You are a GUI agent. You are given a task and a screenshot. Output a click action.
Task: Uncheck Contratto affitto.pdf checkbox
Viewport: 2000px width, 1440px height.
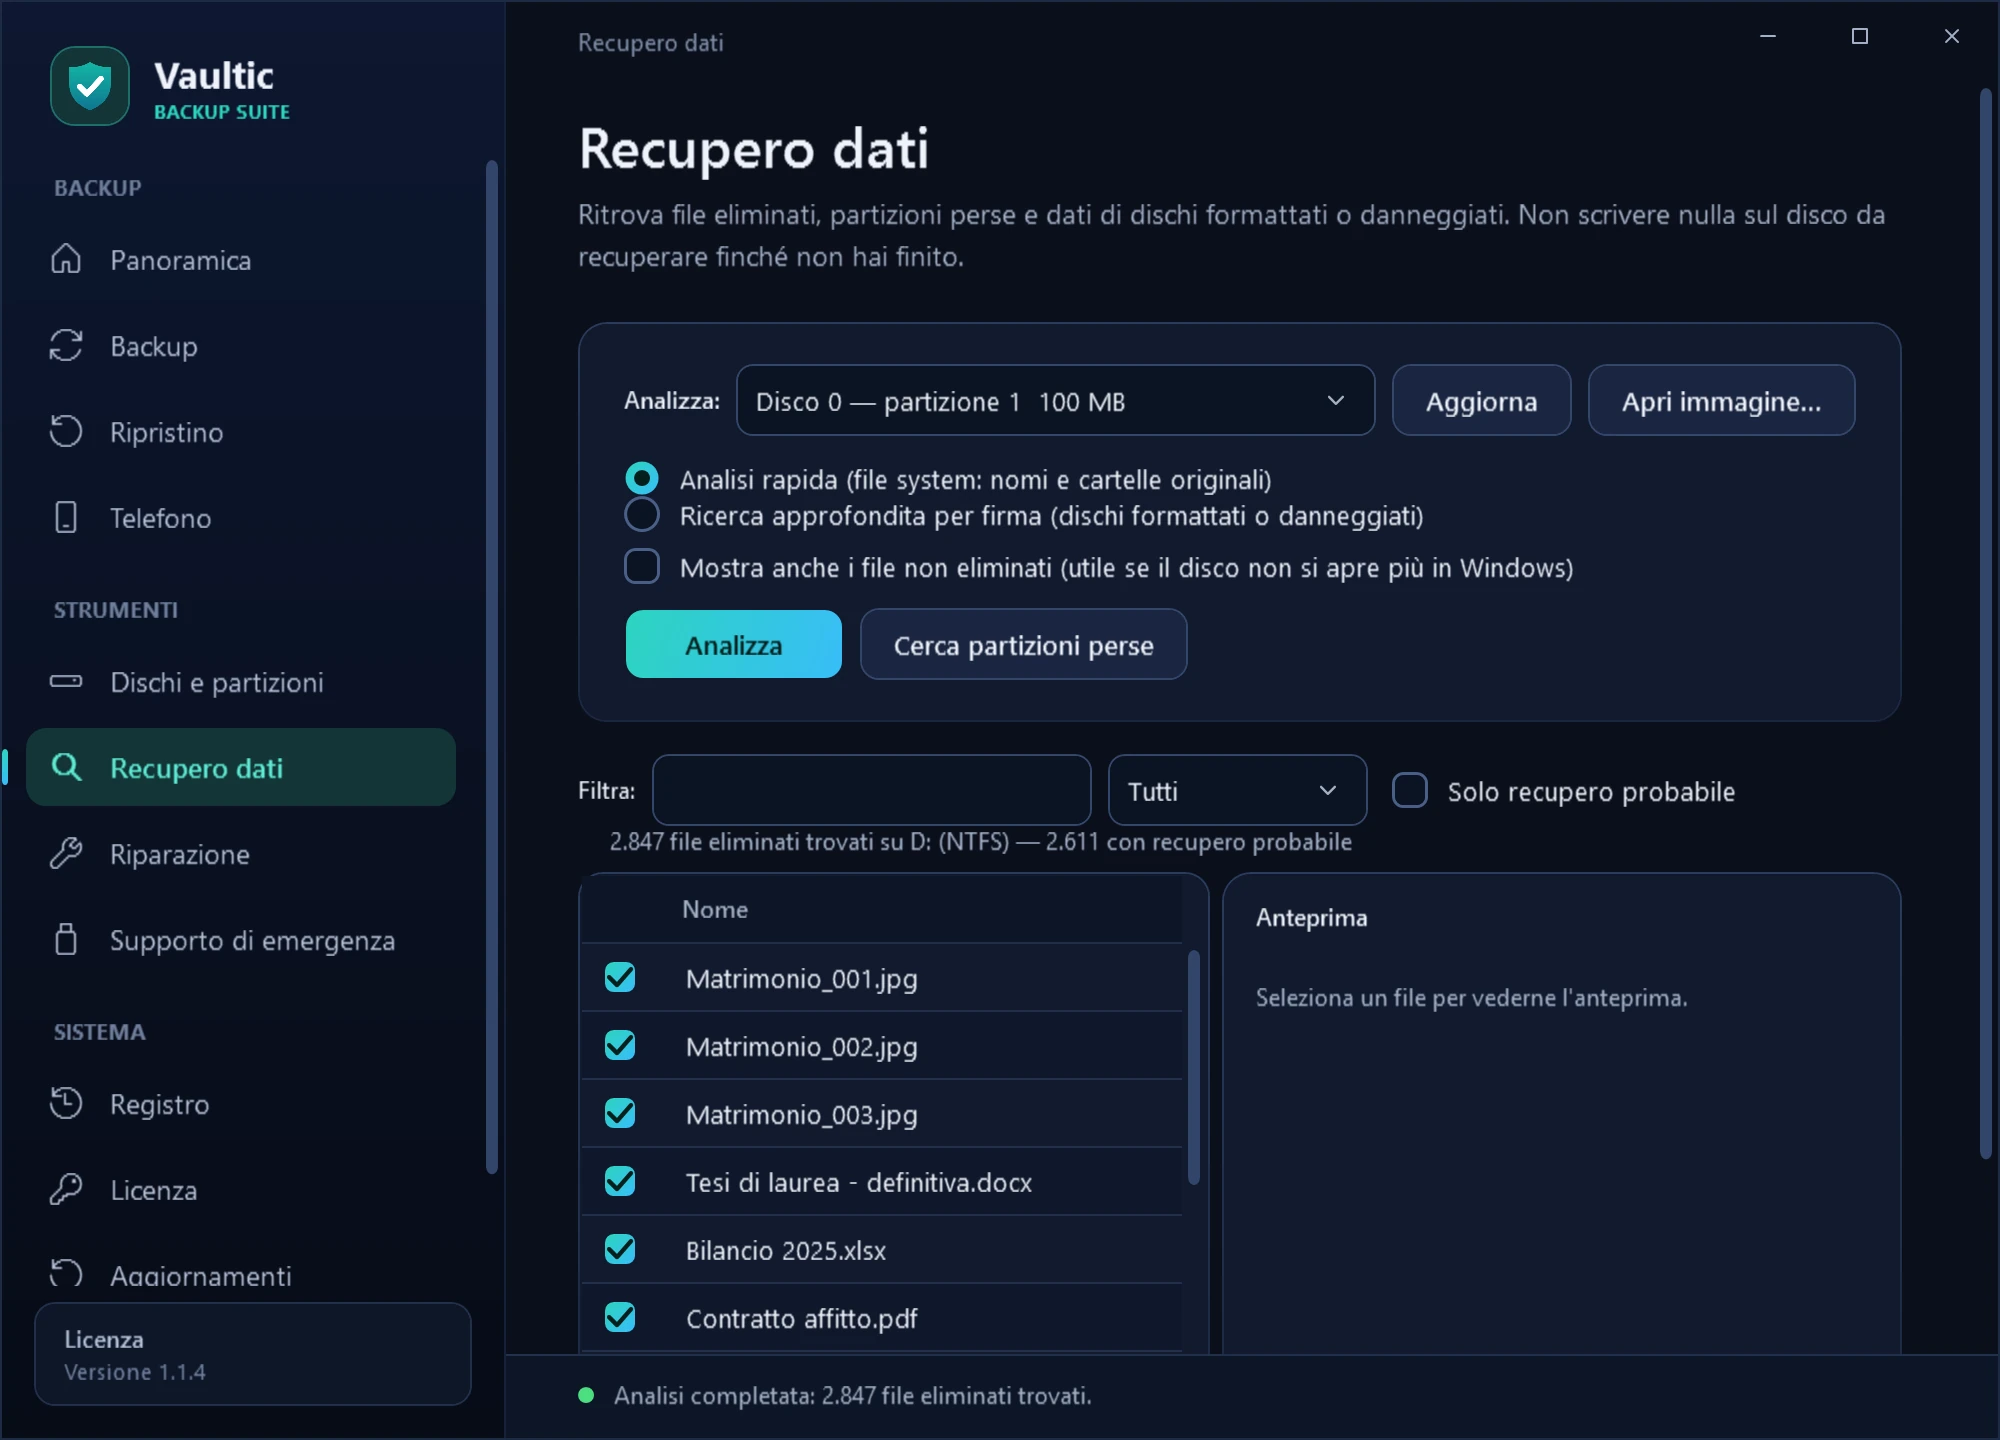click(620, 1317)
